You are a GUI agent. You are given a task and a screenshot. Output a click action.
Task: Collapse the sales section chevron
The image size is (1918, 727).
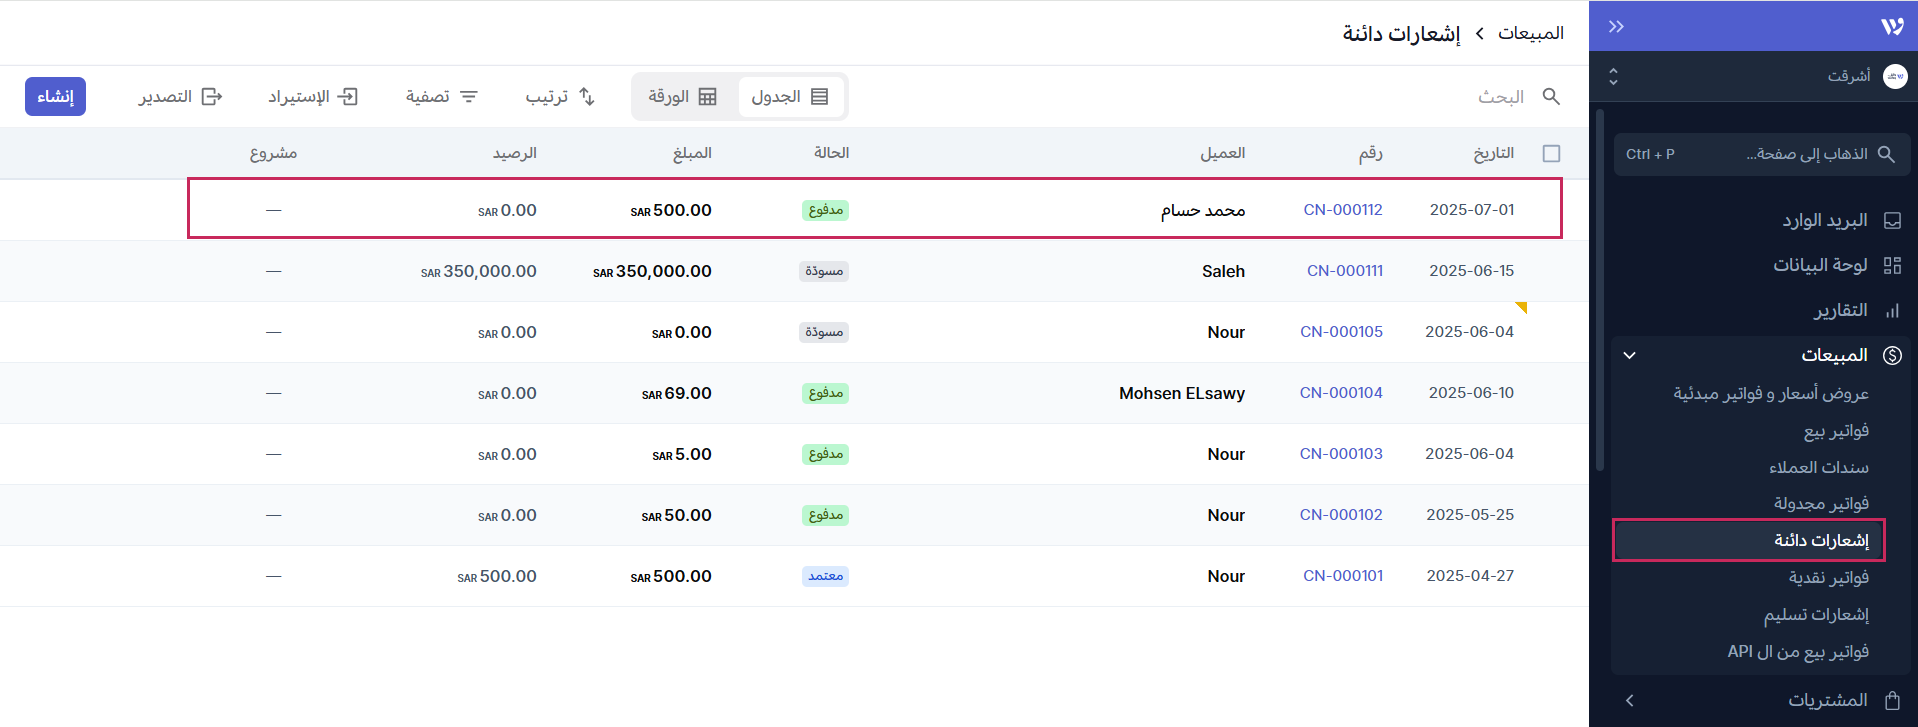pyautogui.click(x=1630, y=355)
